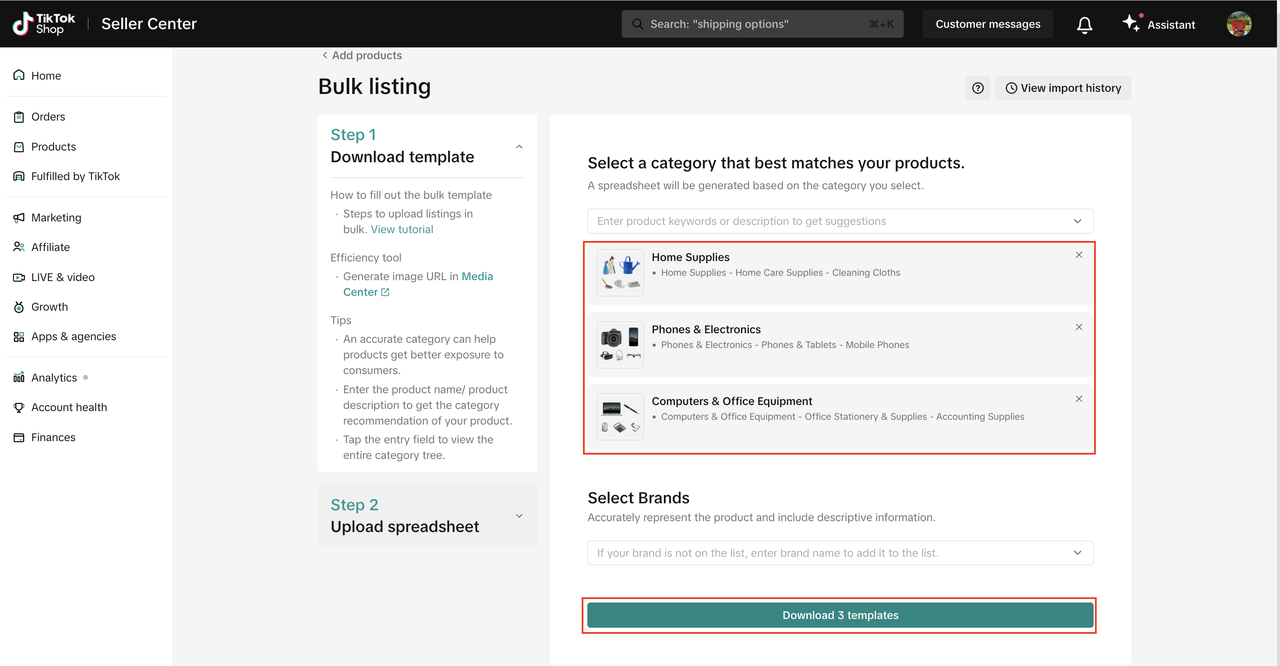
Task: Click the Account health trophy icon
Action: tap(19, 408)
